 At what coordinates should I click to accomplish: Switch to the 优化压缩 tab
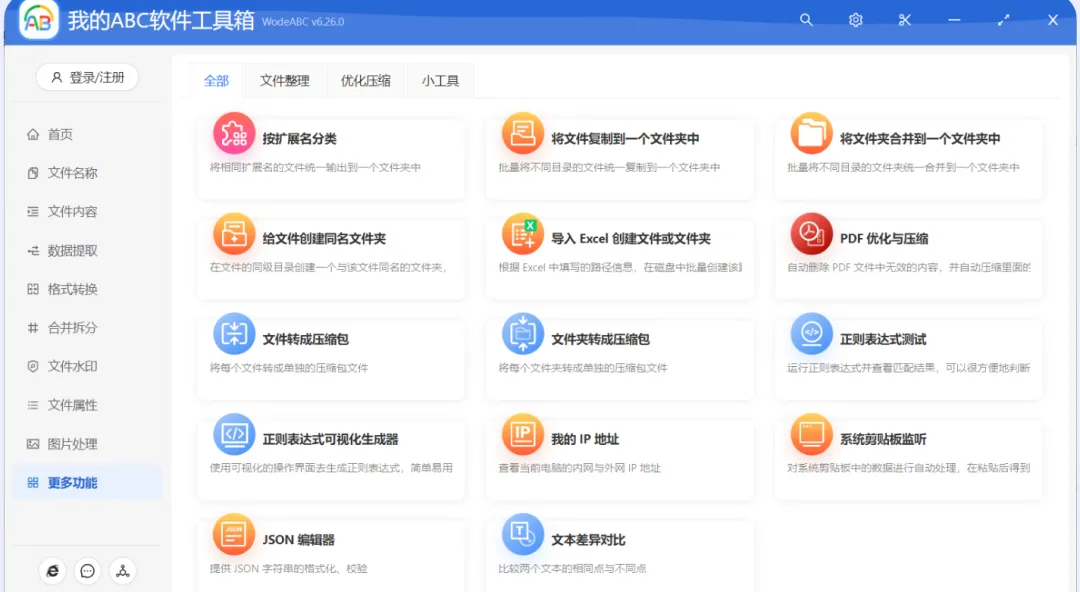point(366,81)
